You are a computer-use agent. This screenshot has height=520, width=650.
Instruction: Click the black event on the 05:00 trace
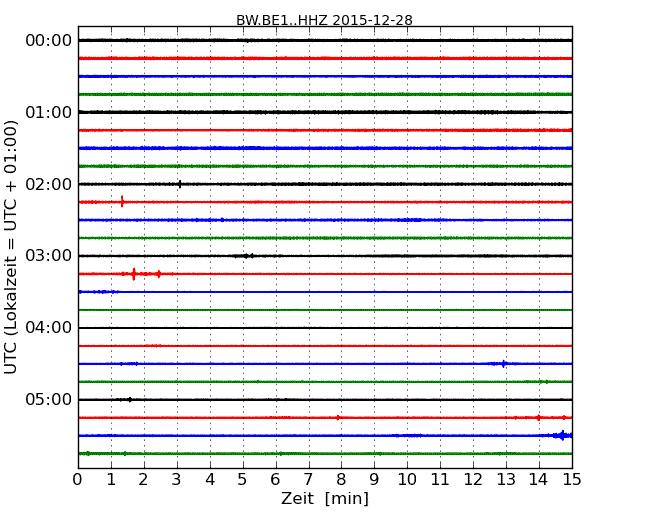pos(130,400)
